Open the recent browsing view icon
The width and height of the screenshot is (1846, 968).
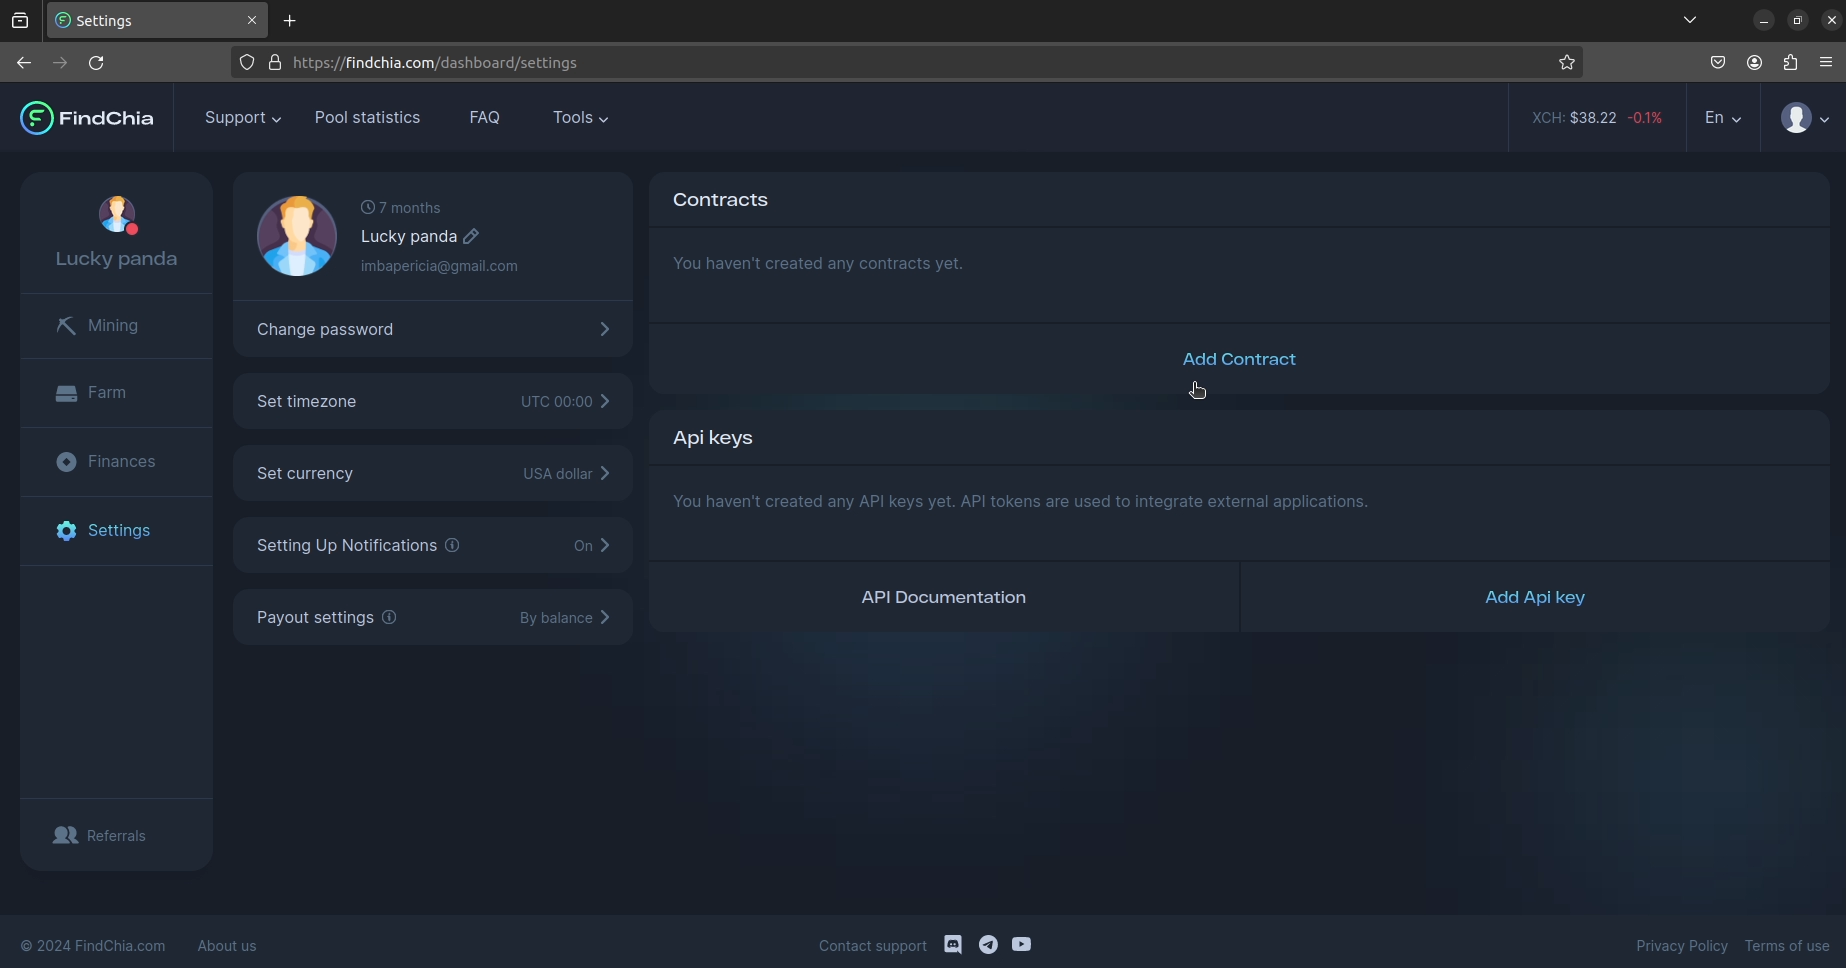pyautogui.click(x=20, y=20)
